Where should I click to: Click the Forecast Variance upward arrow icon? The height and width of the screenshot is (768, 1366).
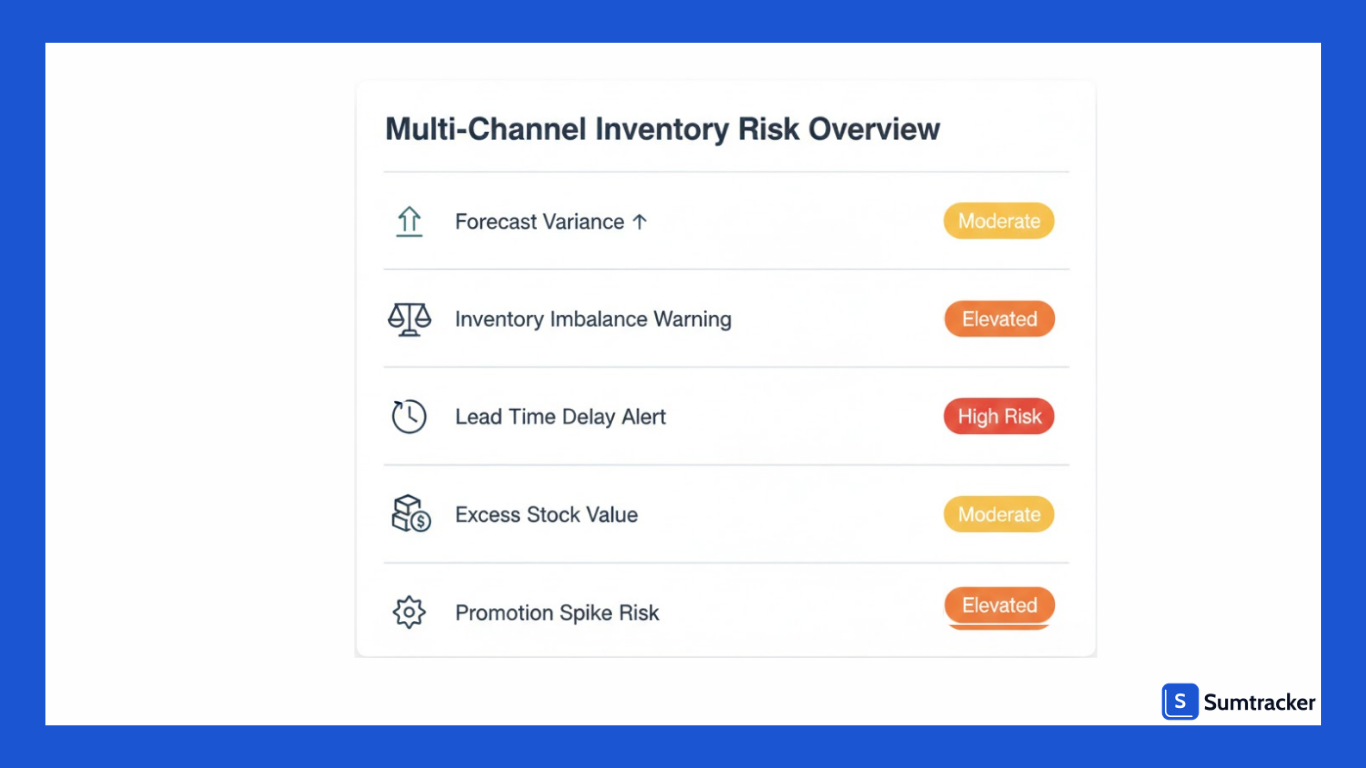(x=409, y=221)
